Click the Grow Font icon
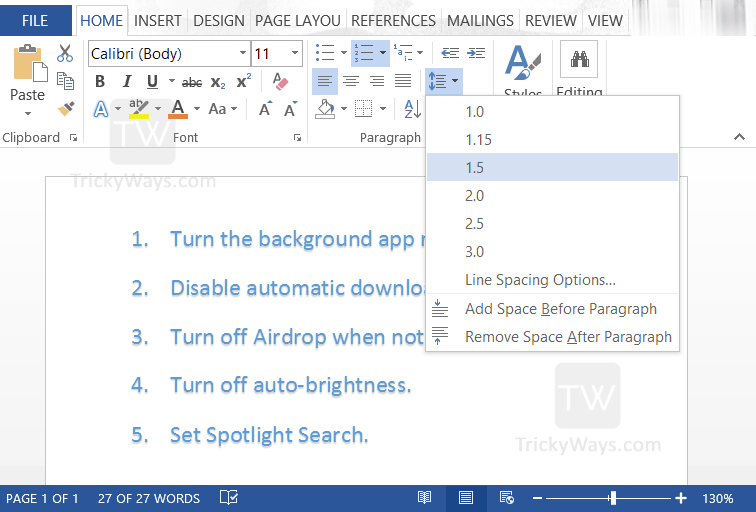Screen dimensions: 756x512 point(266,109)
